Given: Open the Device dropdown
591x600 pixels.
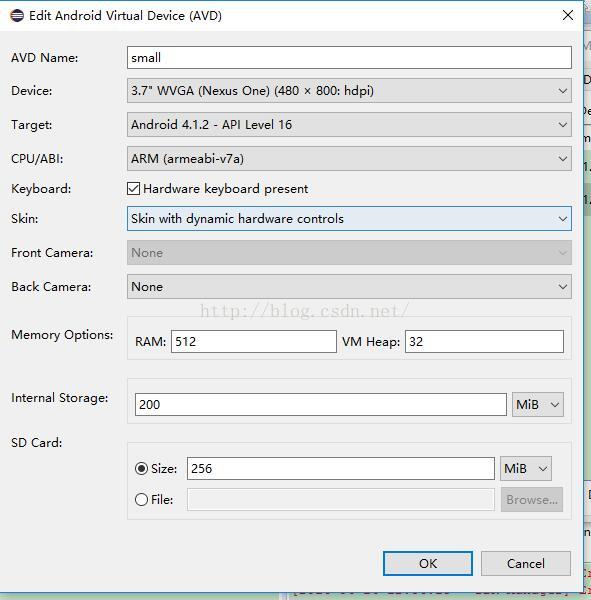Looking at the screenshot, I should (x=349, y=91).
